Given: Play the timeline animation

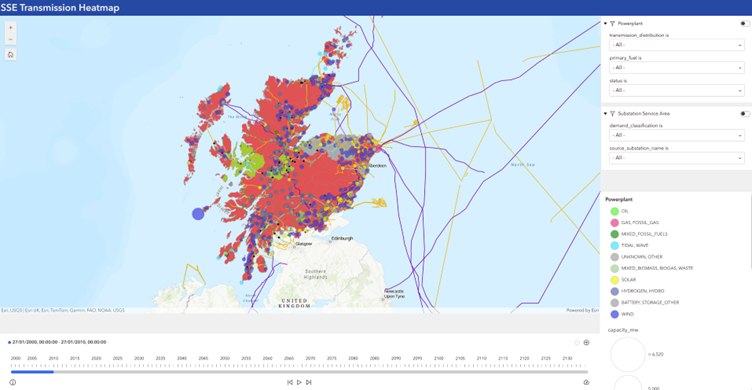Looking at the screenshot, I should (299, 382).
